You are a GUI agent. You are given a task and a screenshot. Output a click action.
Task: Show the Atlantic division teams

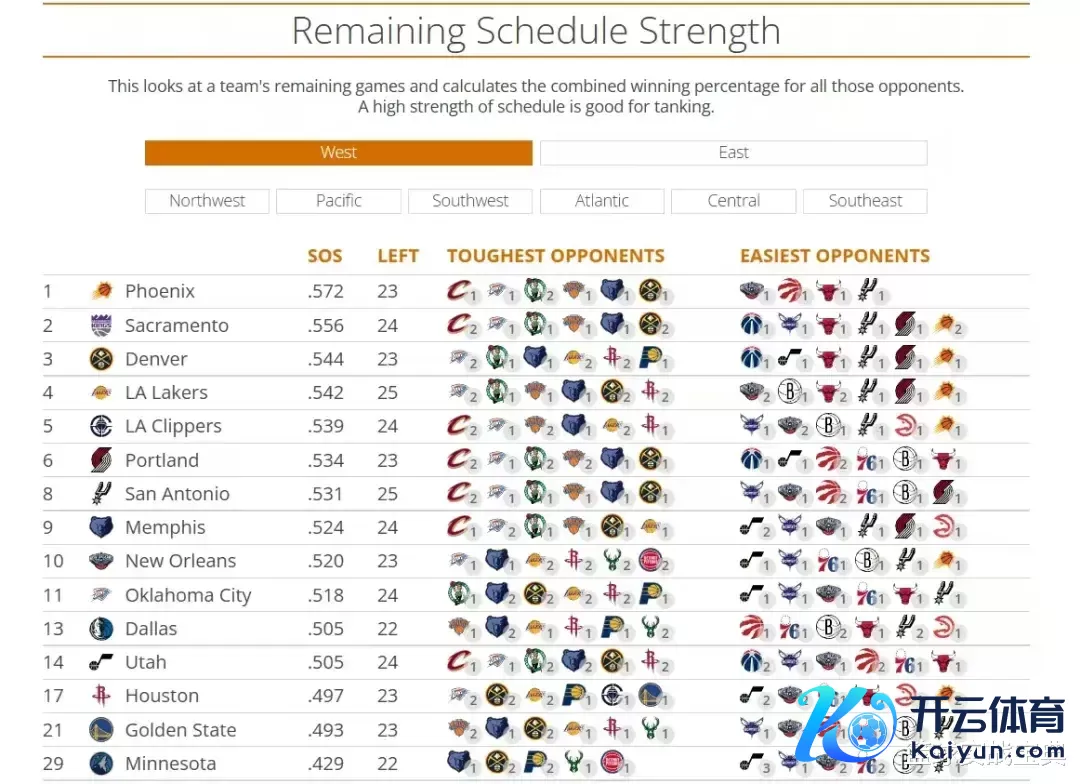[602, 201]
